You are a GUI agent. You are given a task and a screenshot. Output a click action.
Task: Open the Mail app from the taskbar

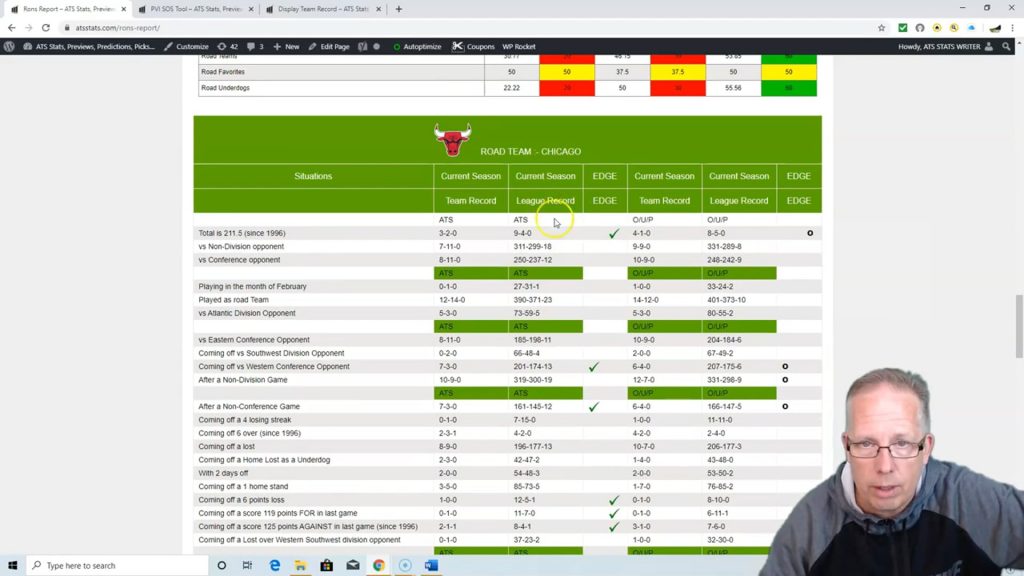353,565
